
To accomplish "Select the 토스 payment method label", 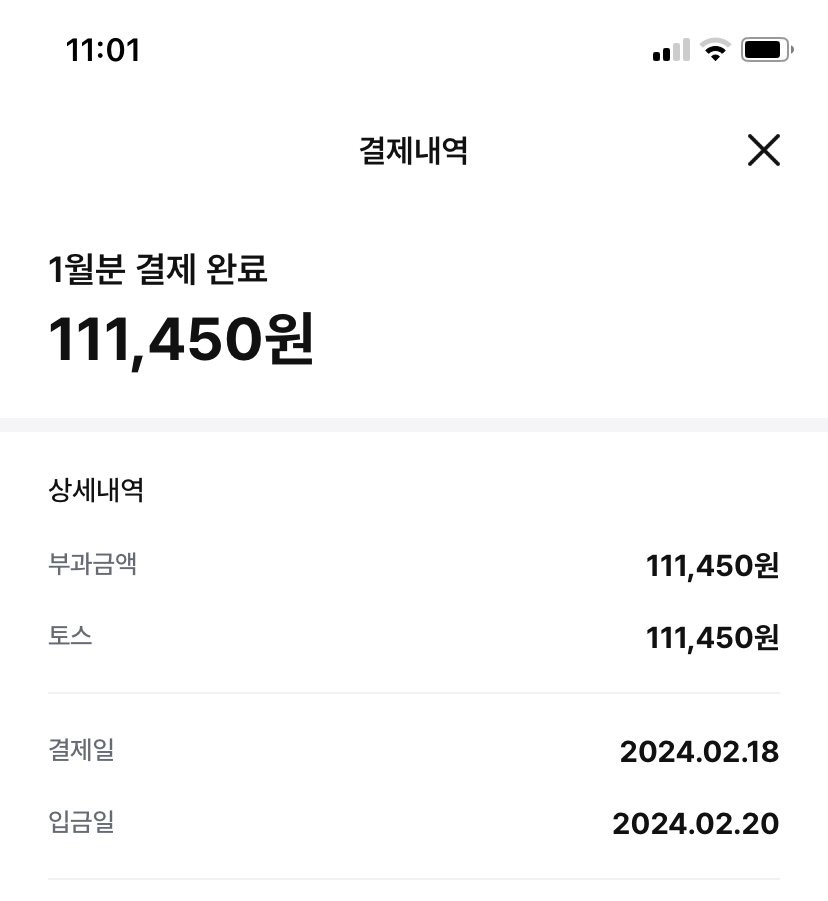I will (70, 636).
